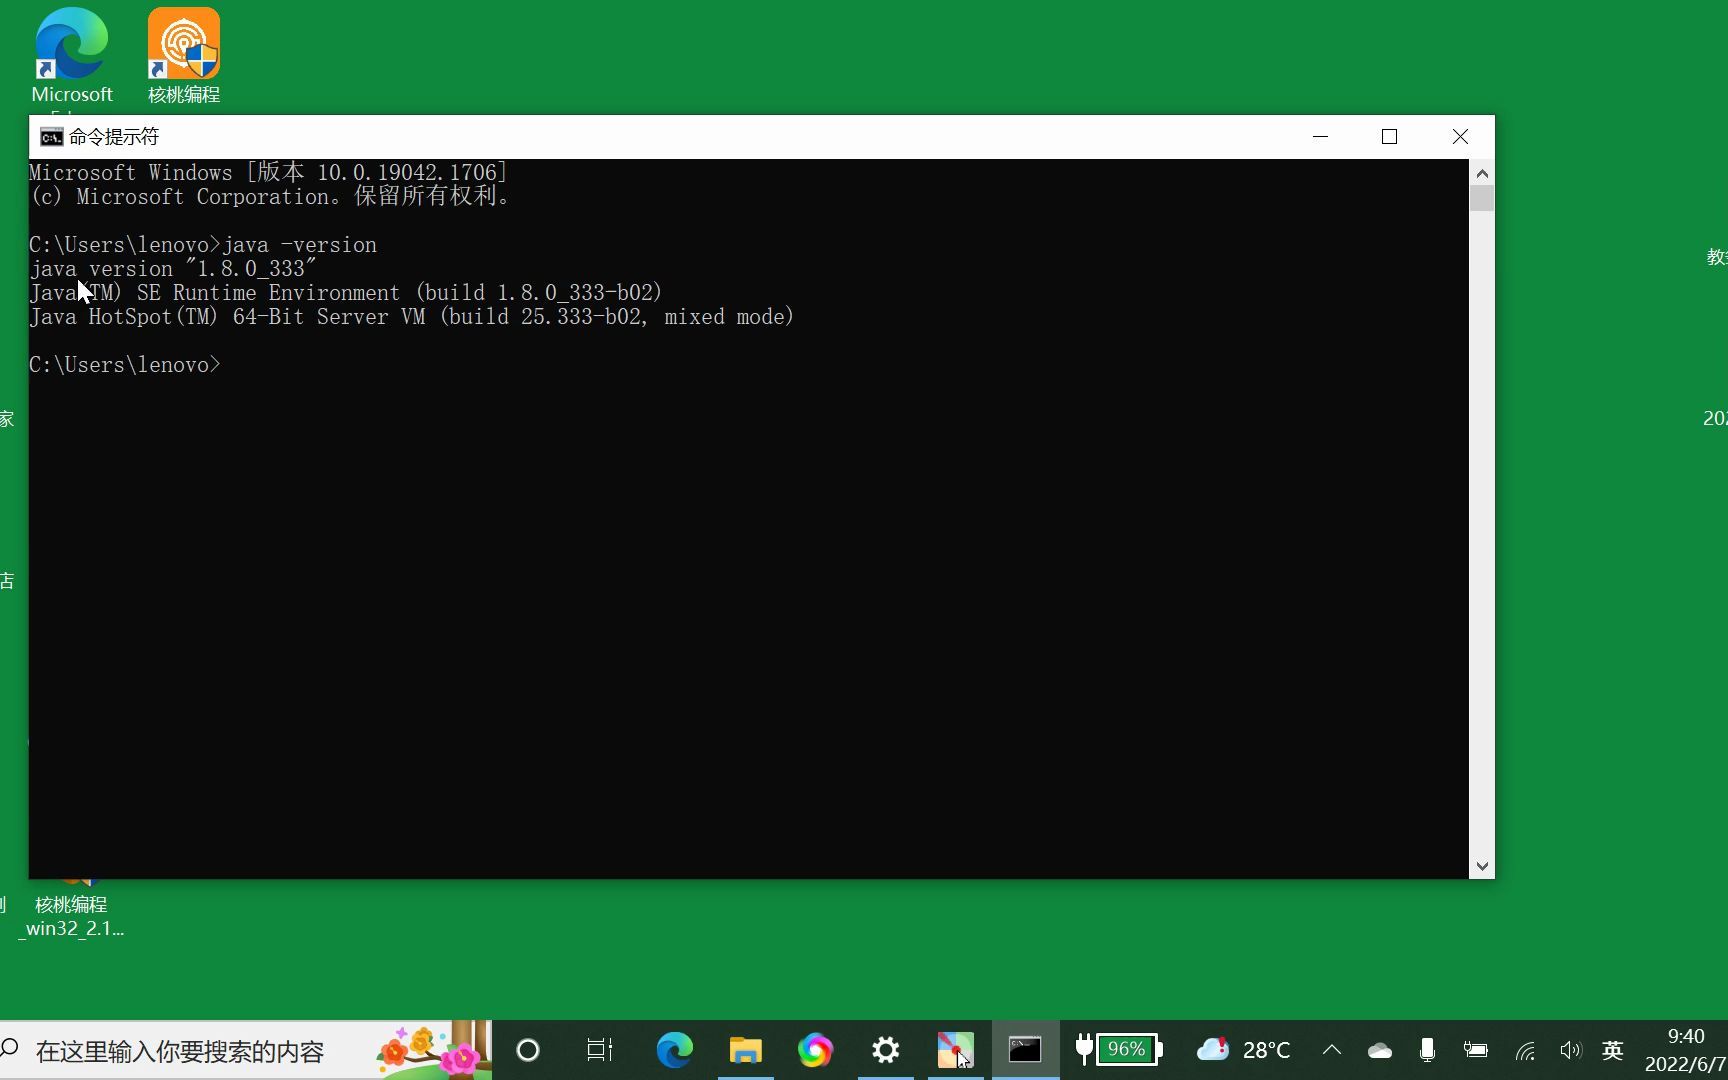Viewport: 1728px width, 1080px height.
Task: Click the taskbar search box
Action: [246, 1050]
